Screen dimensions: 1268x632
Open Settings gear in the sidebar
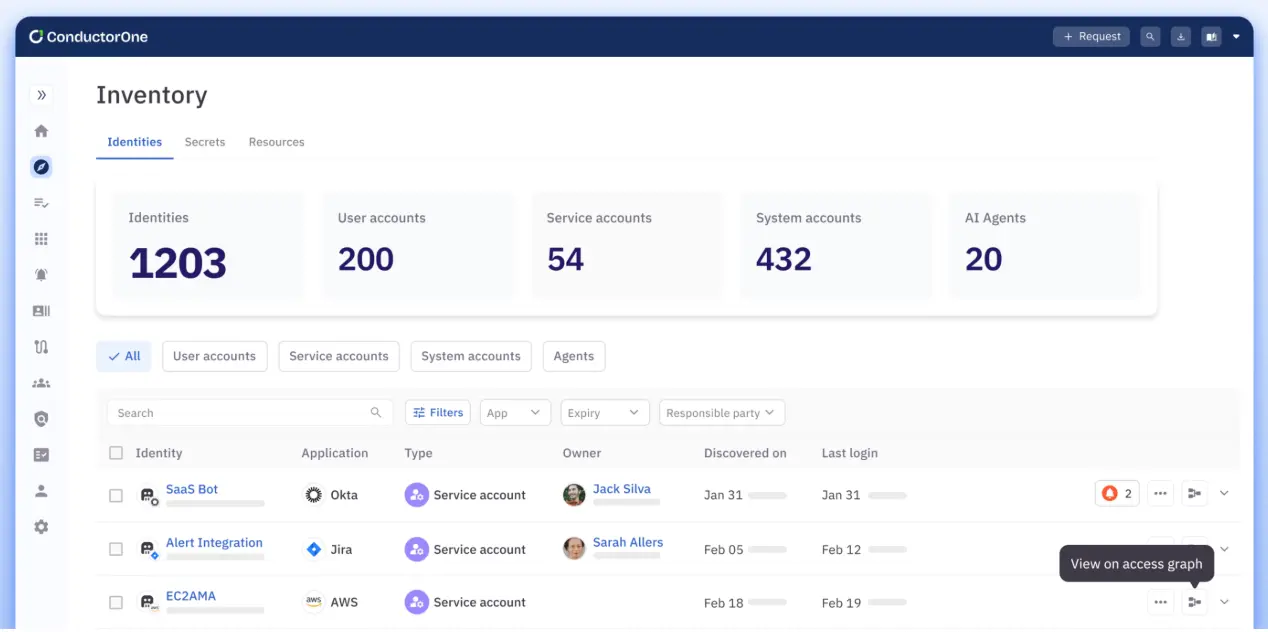point(41,527)
